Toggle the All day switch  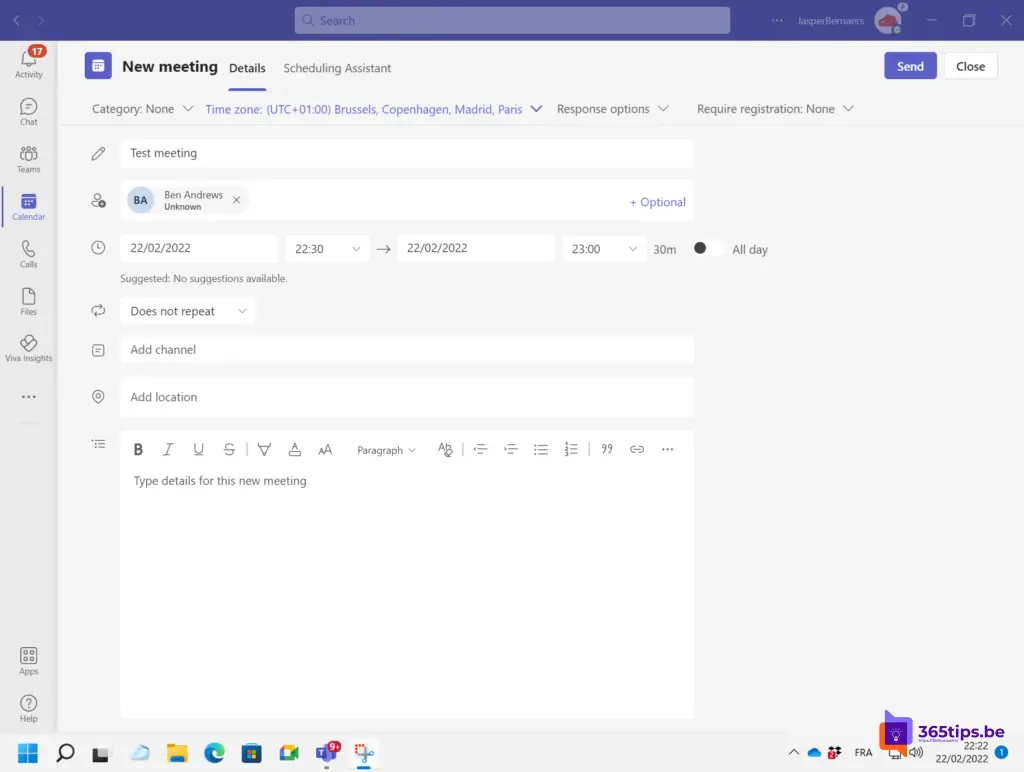coord(707,249)
